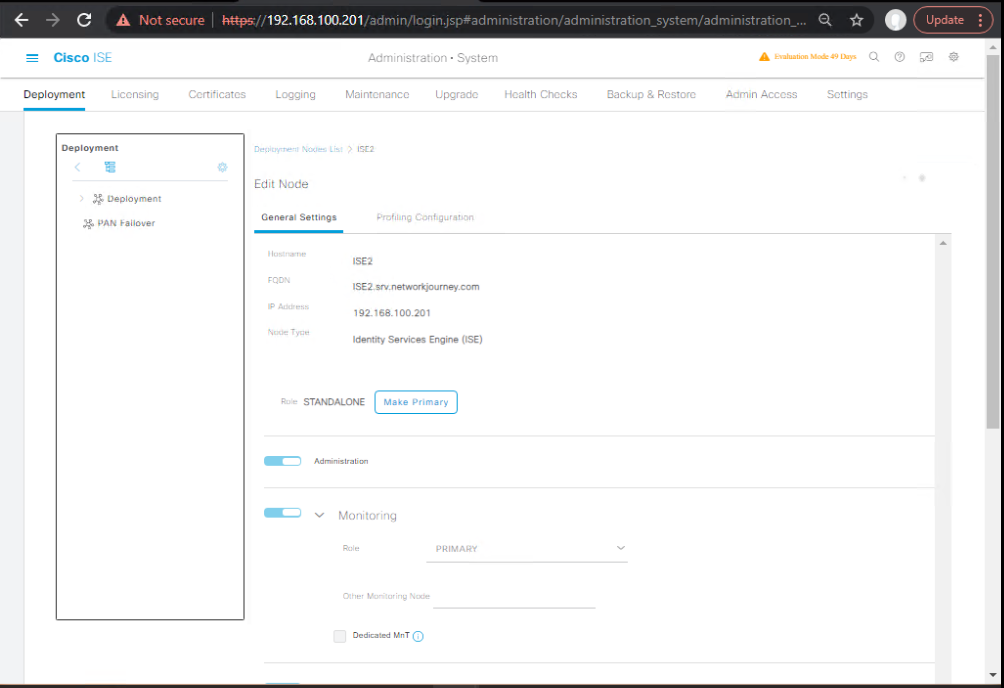Image resolution: width=1004 pixels, height=688 pixels.
Task: Collapse the Monitoring section chevron
Action: tap(320, 515)
